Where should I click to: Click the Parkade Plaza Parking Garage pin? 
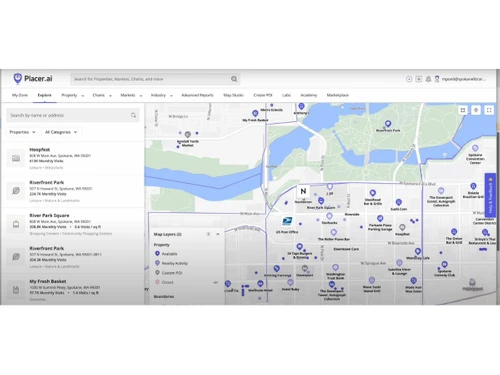(380, 219)
